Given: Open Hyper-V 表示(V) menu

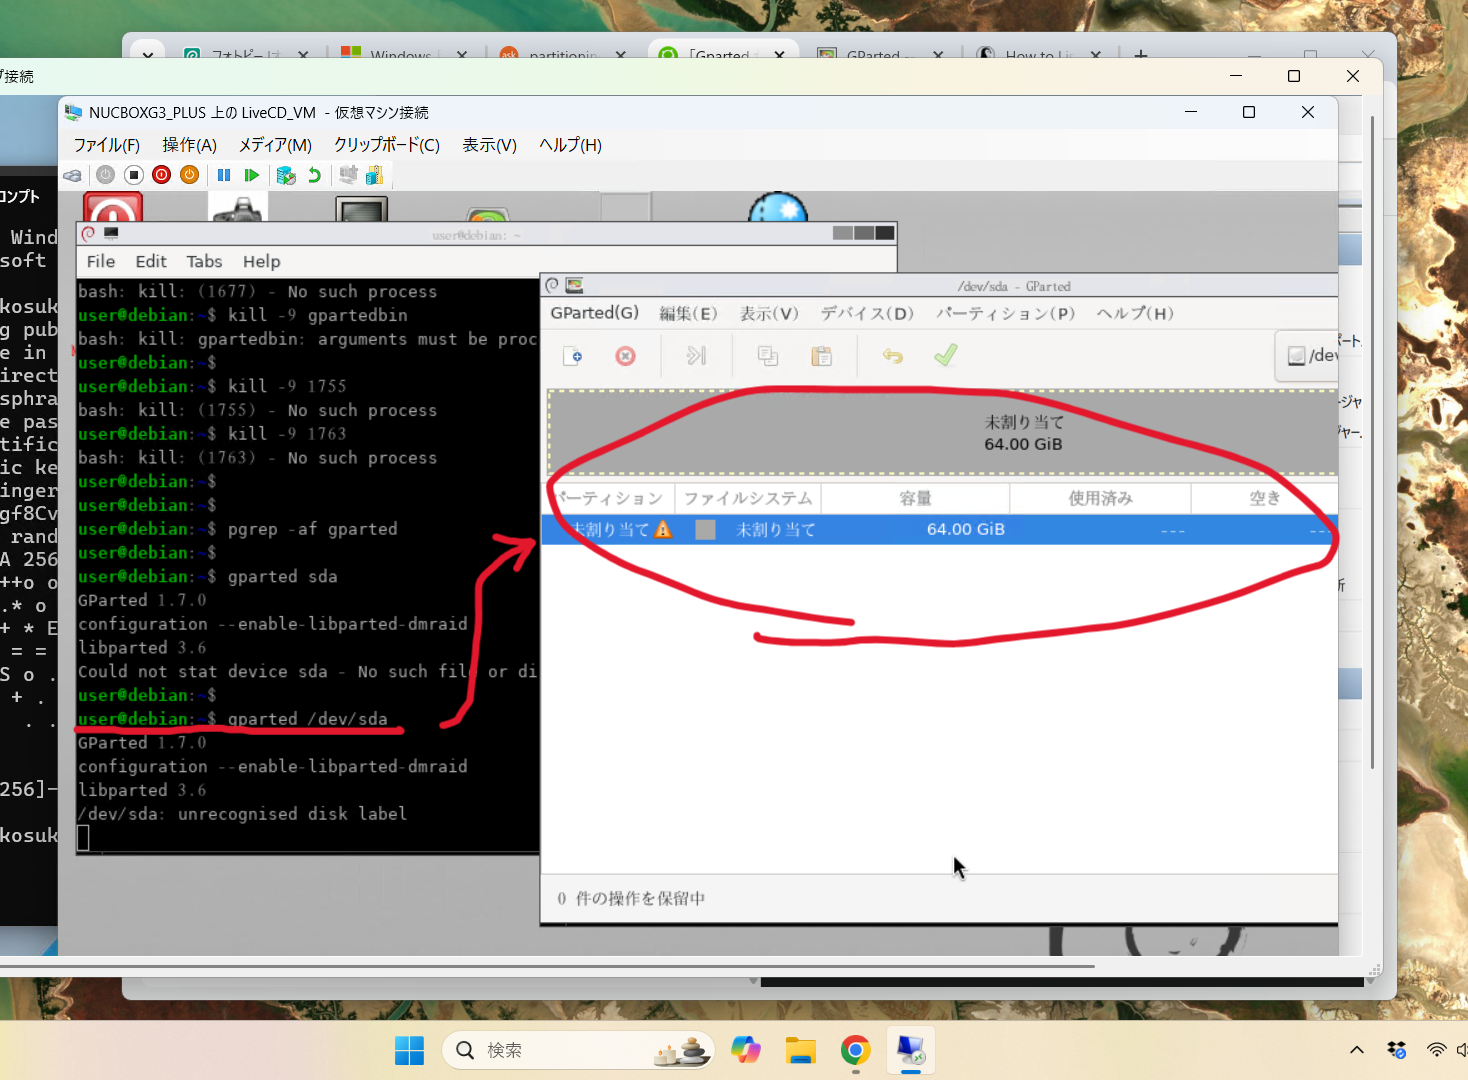Looking at the screenshot, I should [x=489, y=145].
